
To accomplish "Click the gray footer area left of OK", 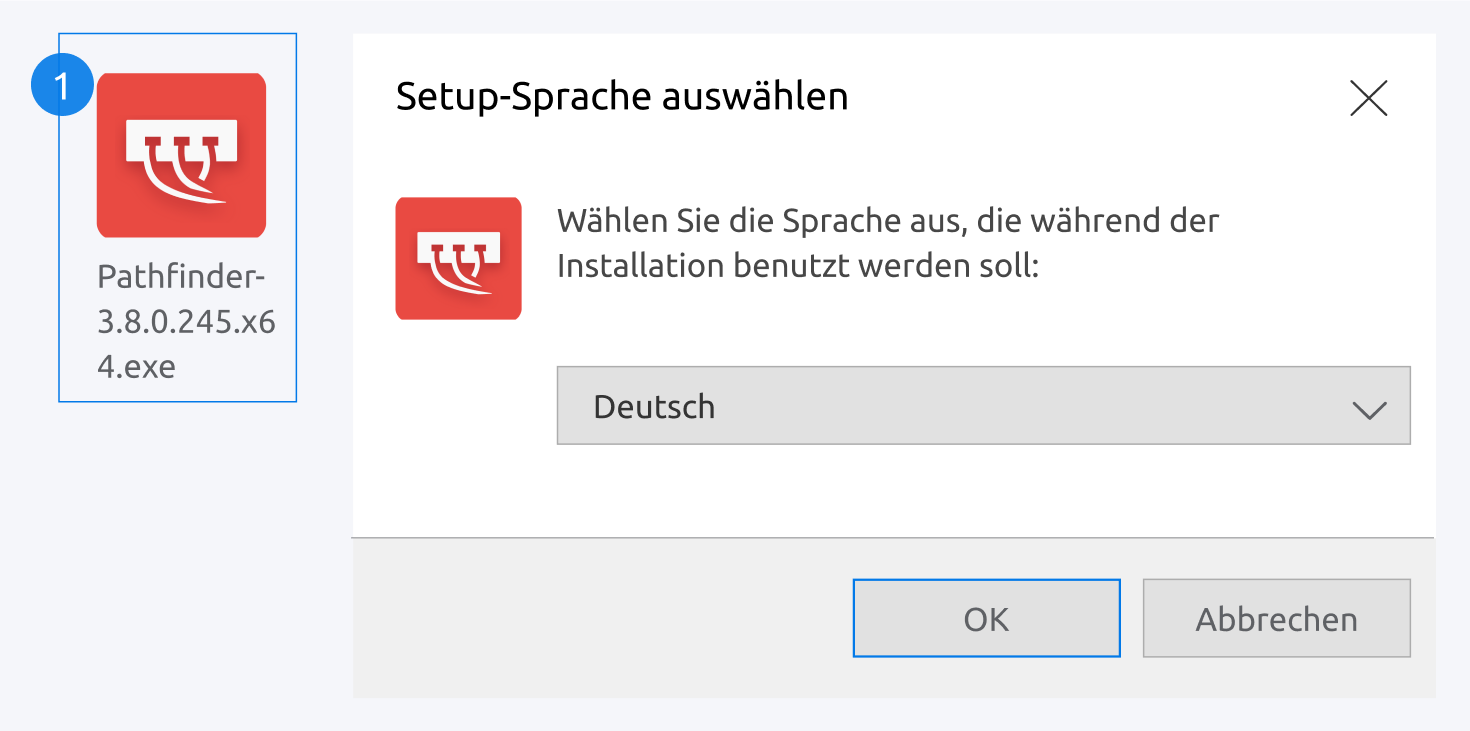I will tap(600, 619).
